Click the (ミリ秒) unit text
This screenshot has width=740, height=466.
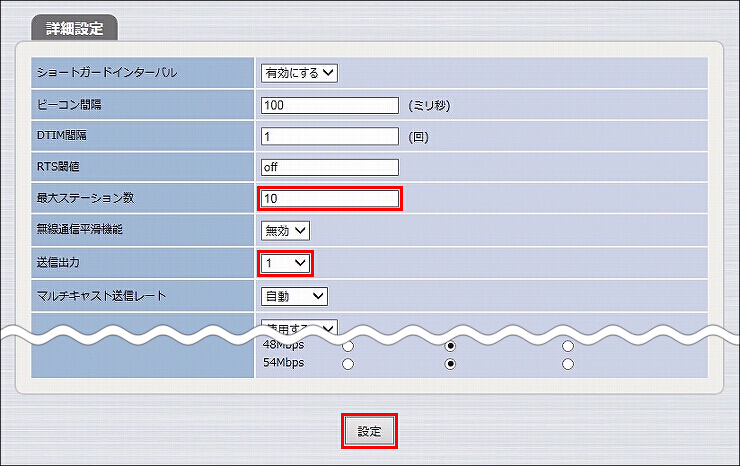429,105
